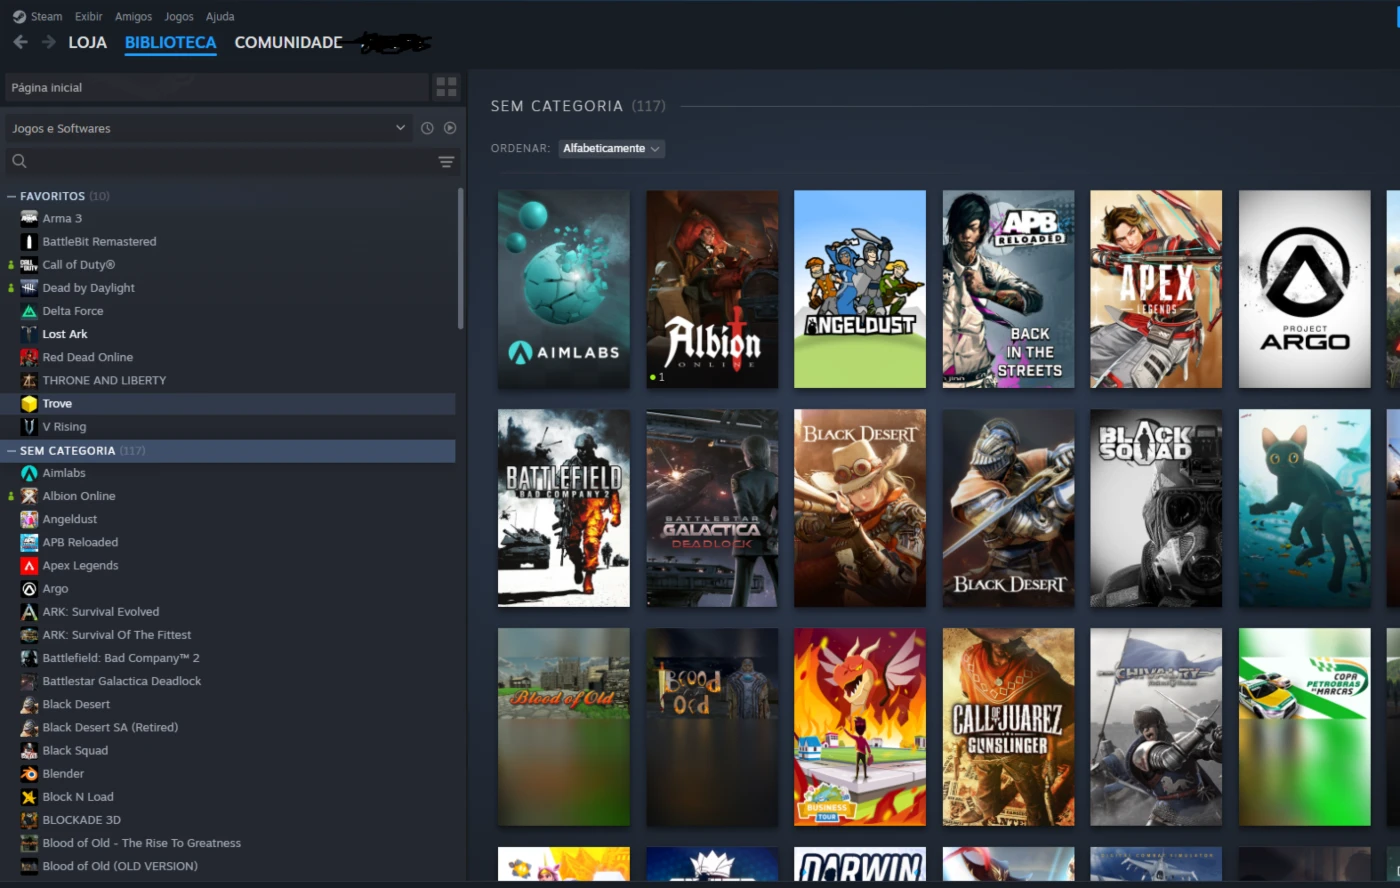Open Battlefield Bad Company 2 cover
The height and width of the screenshot is (888, 1400).
564,508
